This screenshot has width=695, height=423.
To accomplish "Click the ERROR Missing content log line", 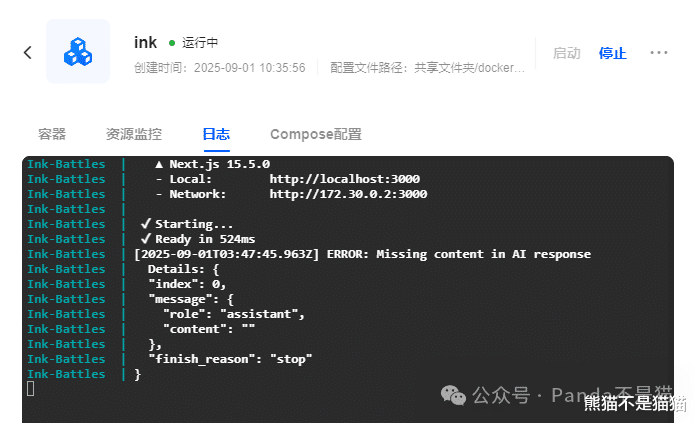I will tap(362, 254).
